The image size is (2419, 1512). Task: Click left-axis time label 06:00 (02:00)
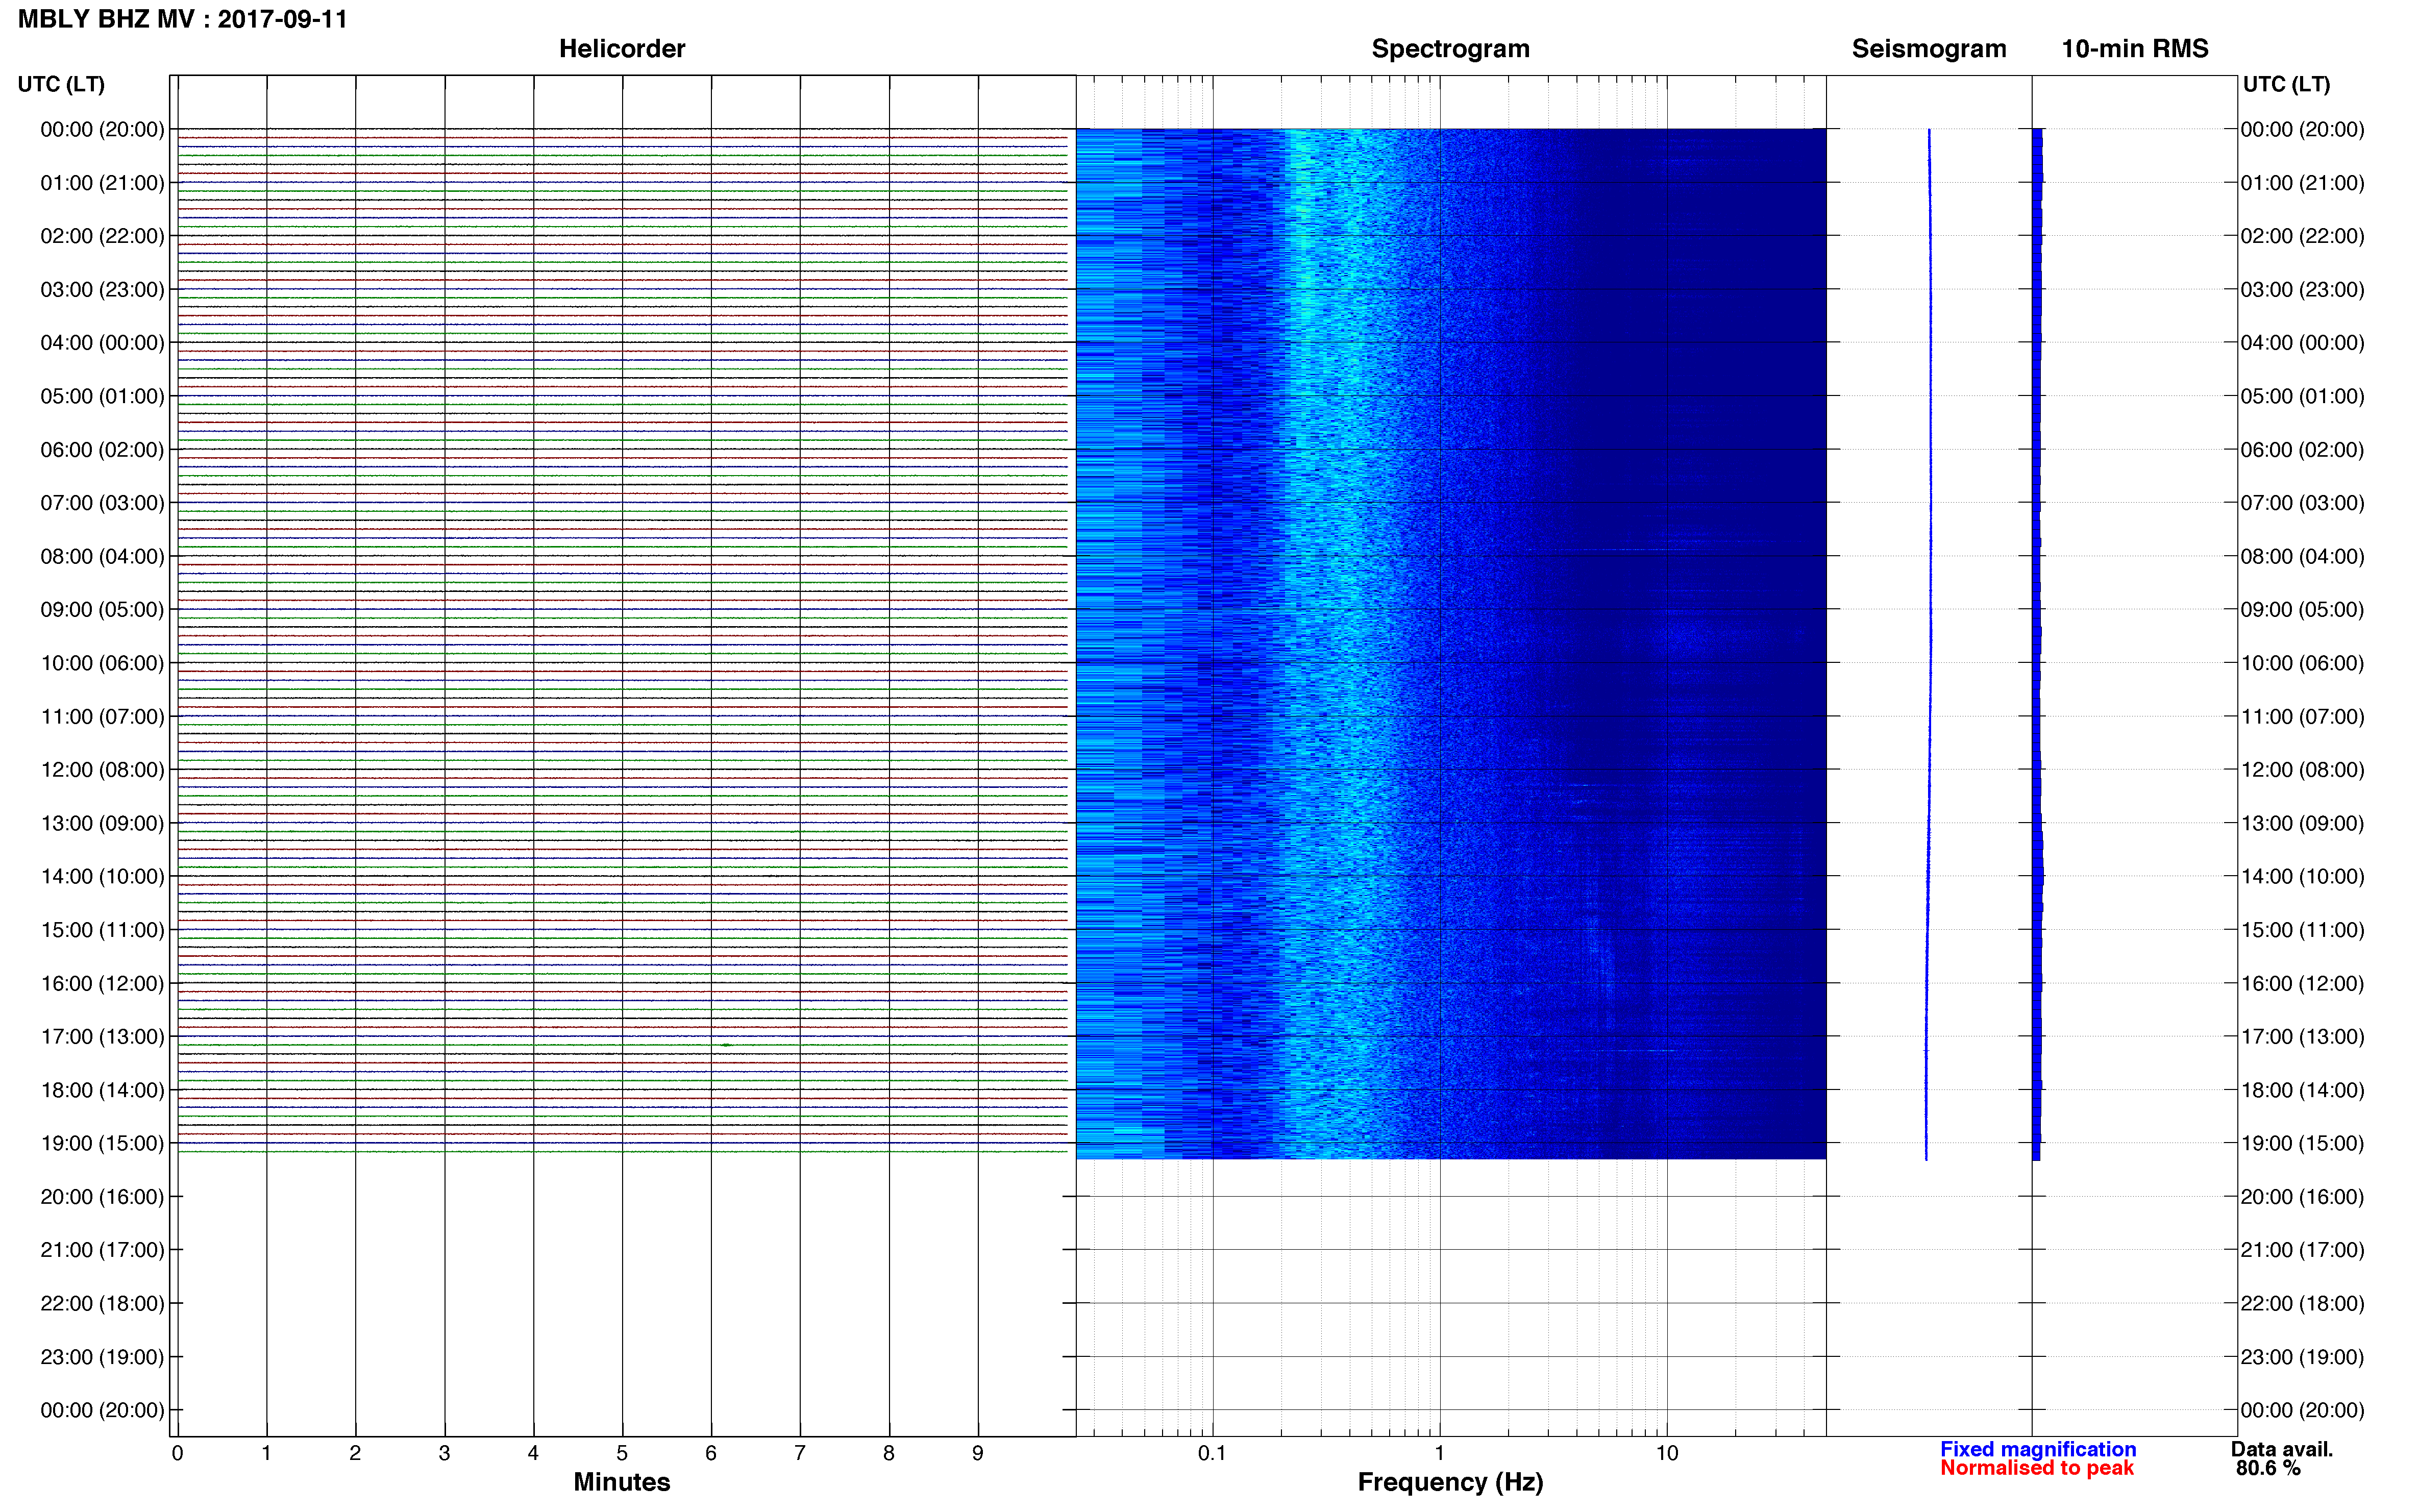coord(102,450)
